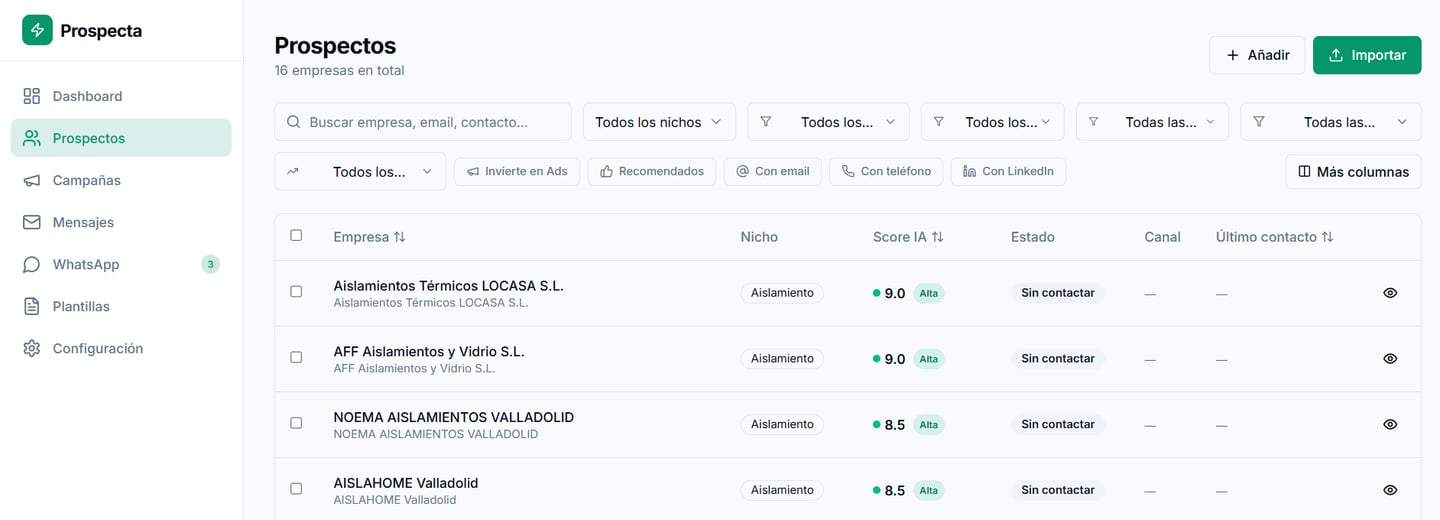Click the 8.5 score in NOEMA row
The width and height of the screenshot is (1440, 520).
(895, 425)
